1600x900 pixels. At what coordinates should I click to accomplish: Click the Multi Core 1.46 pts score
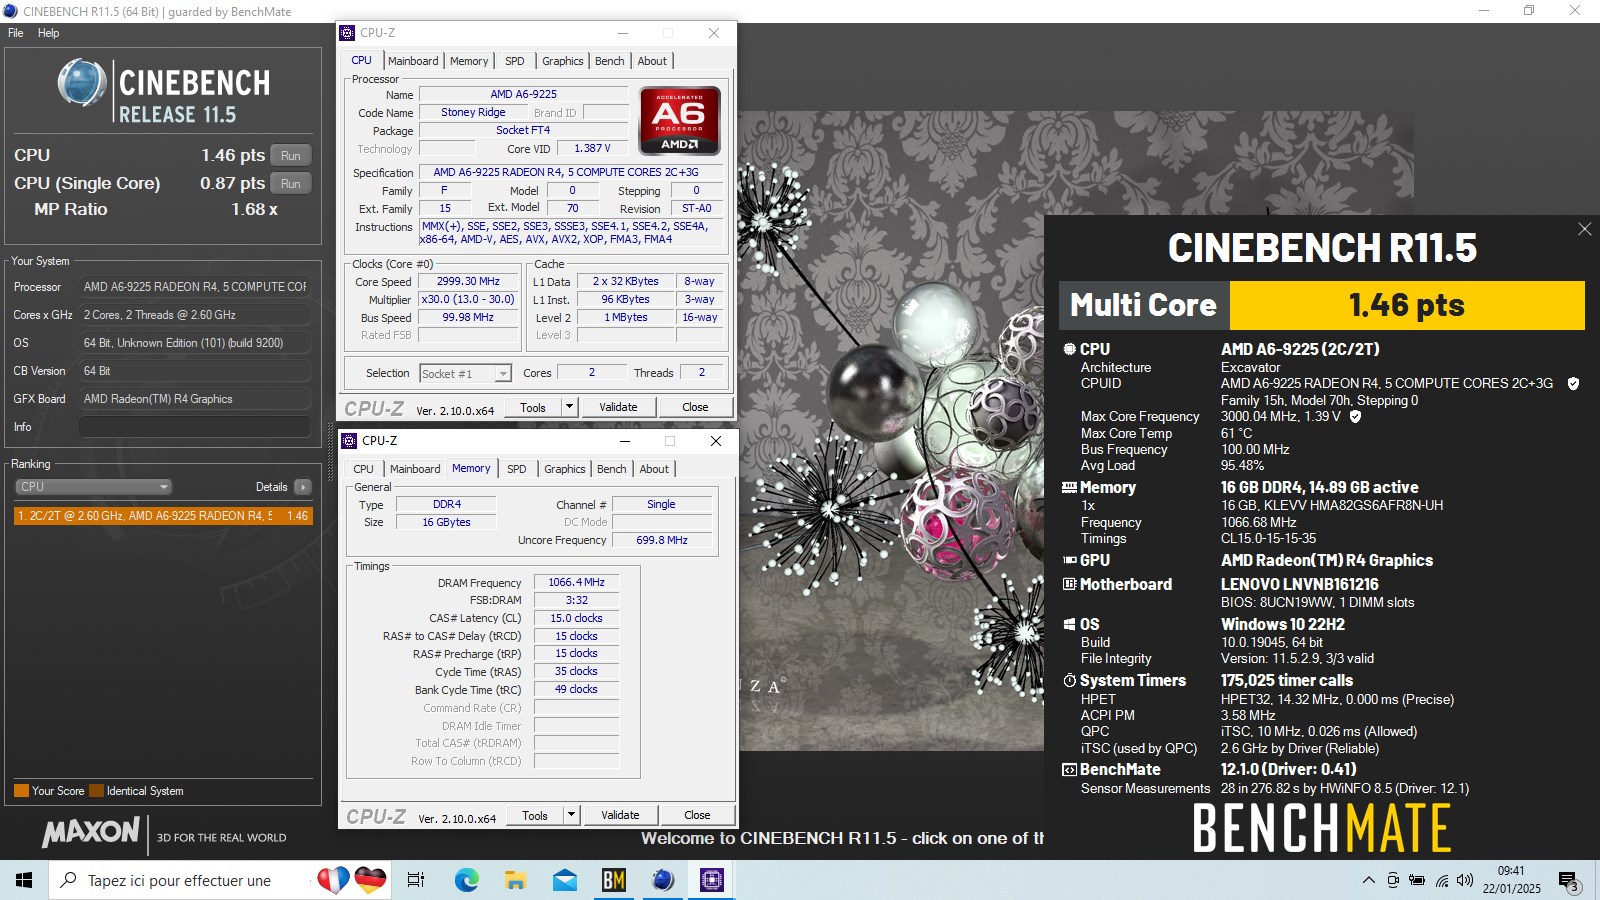[1406, 305]
